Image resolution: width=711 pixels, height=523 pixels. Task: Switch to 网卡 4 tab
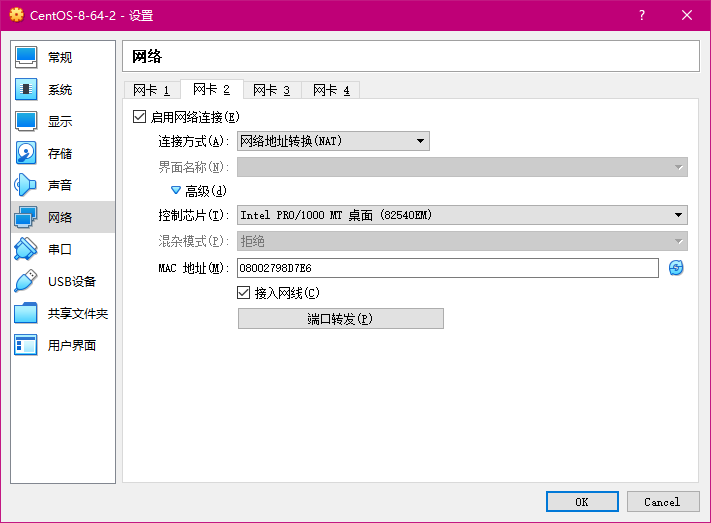point(331,90)
